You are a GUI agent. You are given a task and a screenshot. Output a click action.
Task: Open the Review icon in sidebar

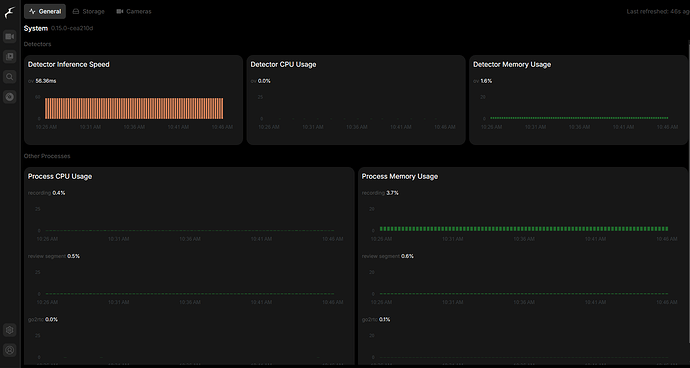[x=10, y=56]
